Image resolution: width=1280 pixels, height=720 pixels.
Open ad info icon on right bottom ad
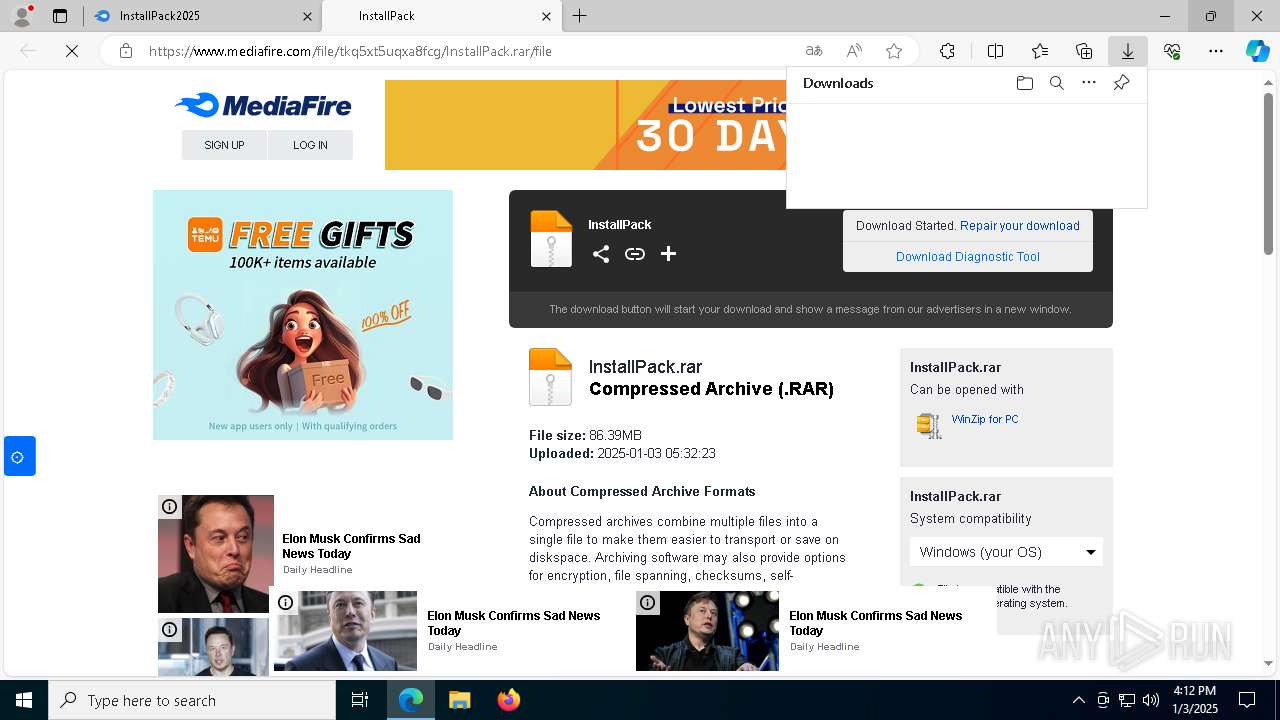648,603
